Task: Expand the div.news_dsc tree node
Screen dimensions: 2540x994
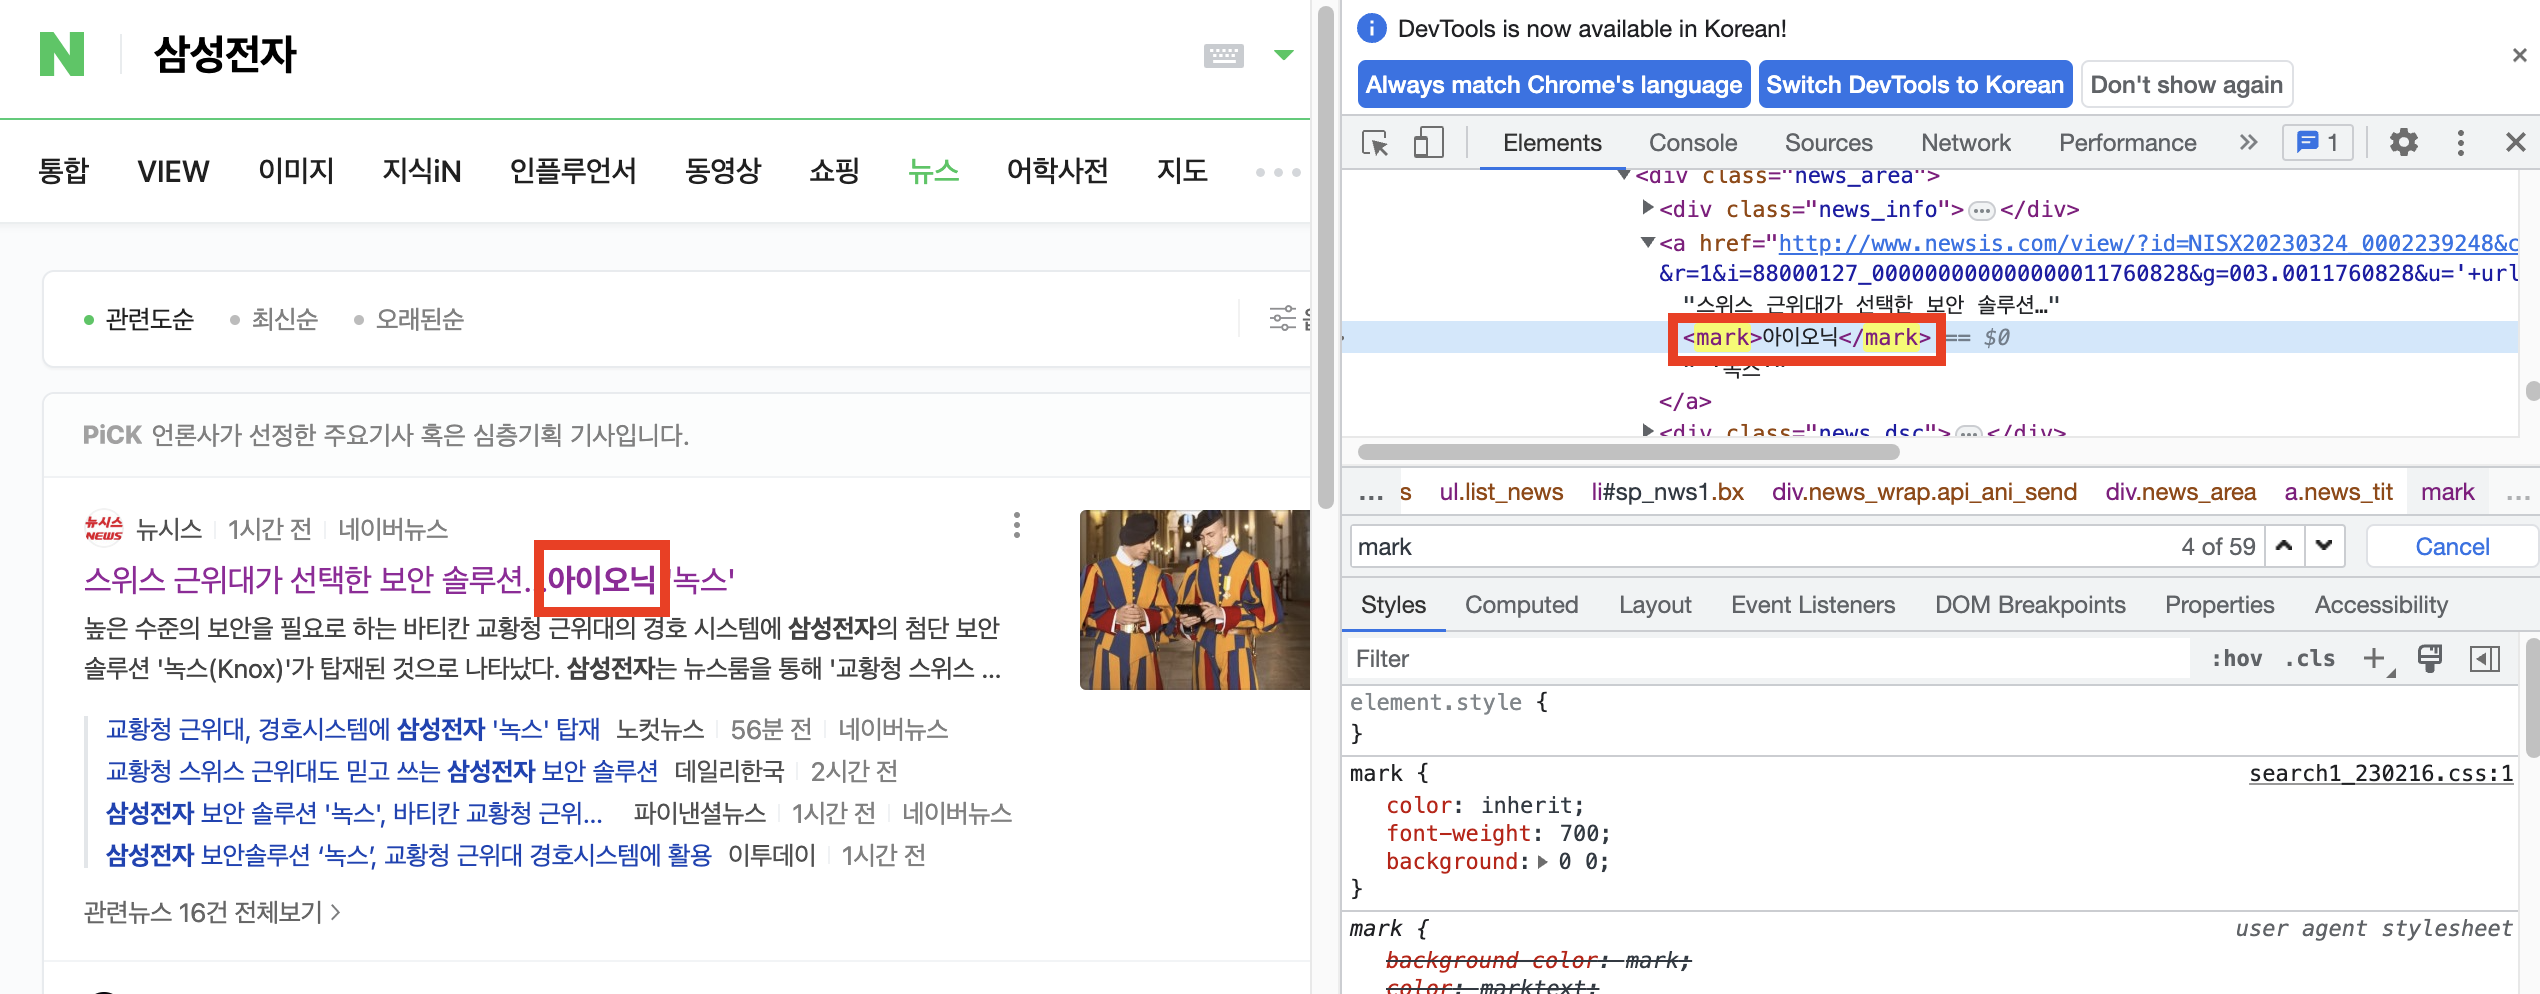Action: pyautogui.click(x=1647, y=430)
